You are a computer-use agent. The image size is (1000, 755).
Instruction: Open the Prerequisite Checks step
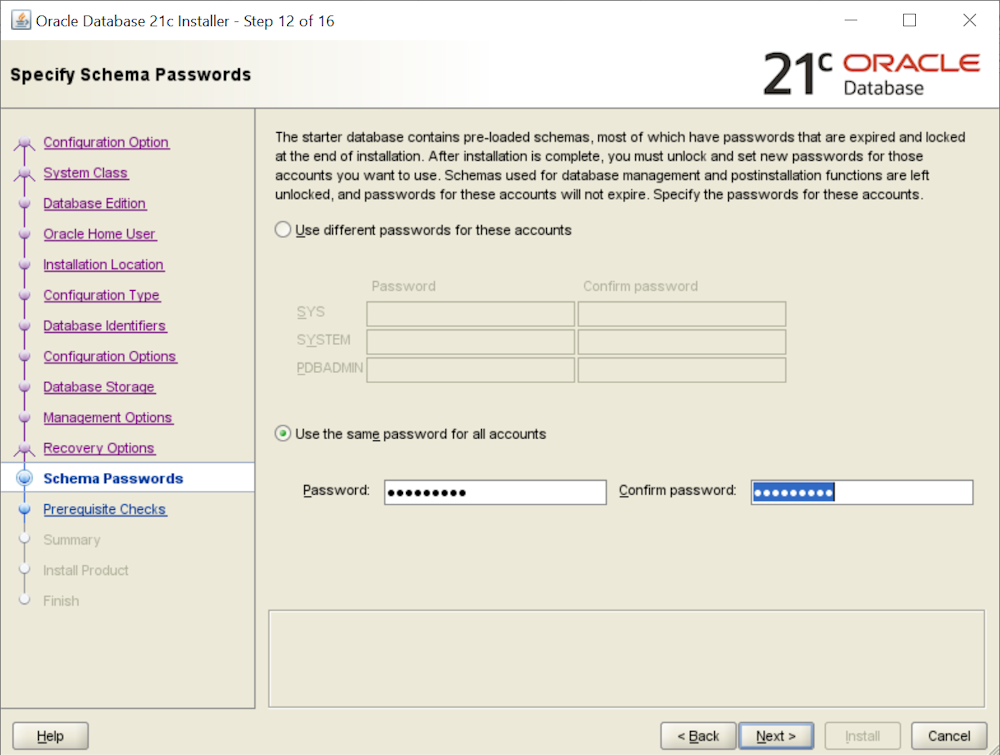105,509
